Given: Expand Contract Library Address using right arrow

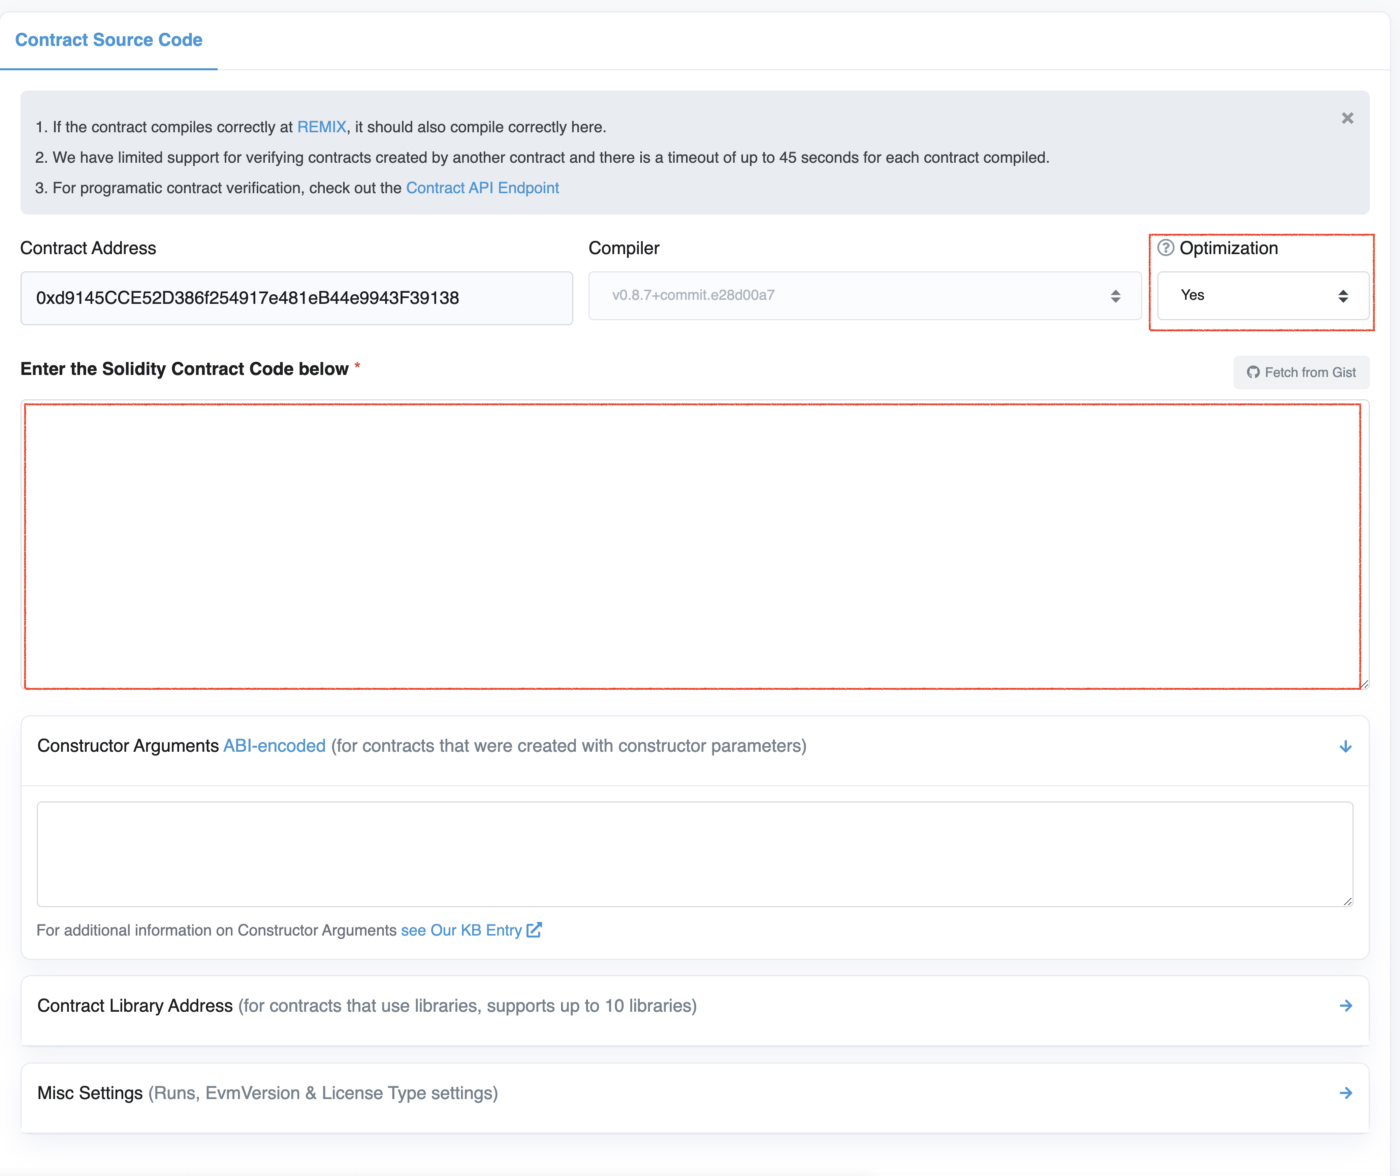Looking at the screenshot, I should click(x=1346, y=1006).
